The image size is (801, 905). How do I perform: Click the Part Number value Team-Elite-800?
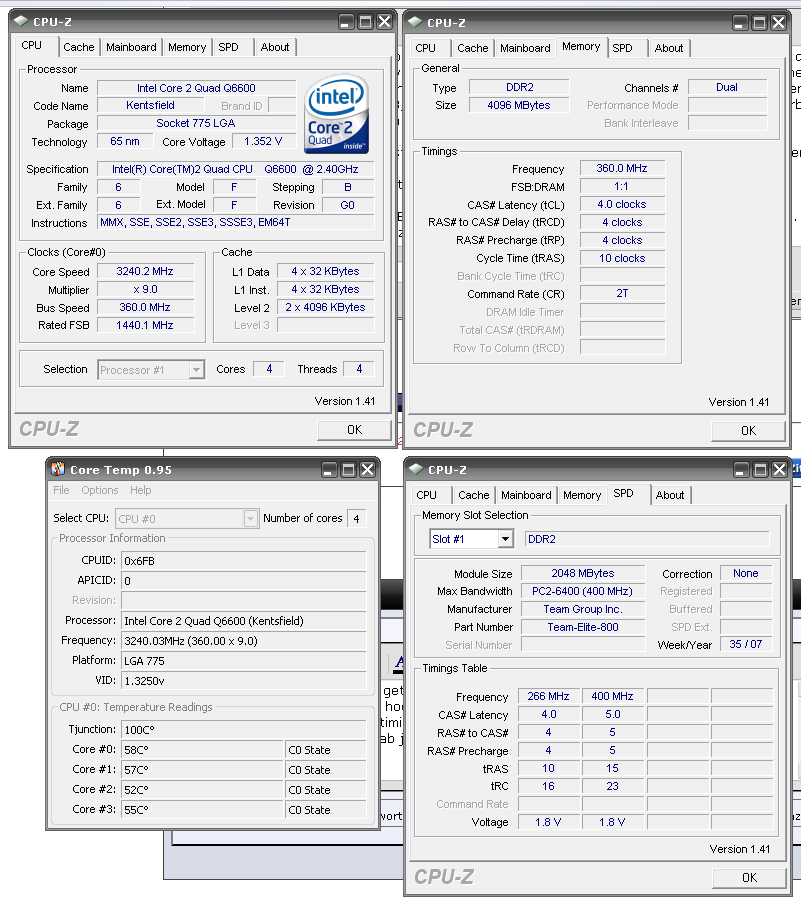[583, 627]
